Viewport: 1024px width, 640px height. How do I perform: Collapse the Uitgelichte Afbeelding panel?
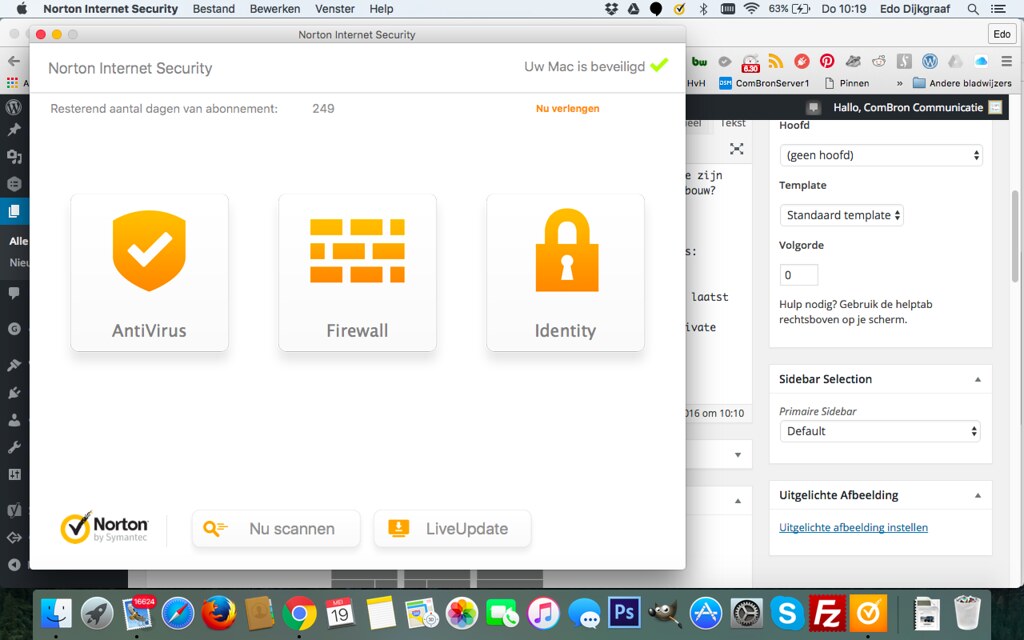[977, 495]
